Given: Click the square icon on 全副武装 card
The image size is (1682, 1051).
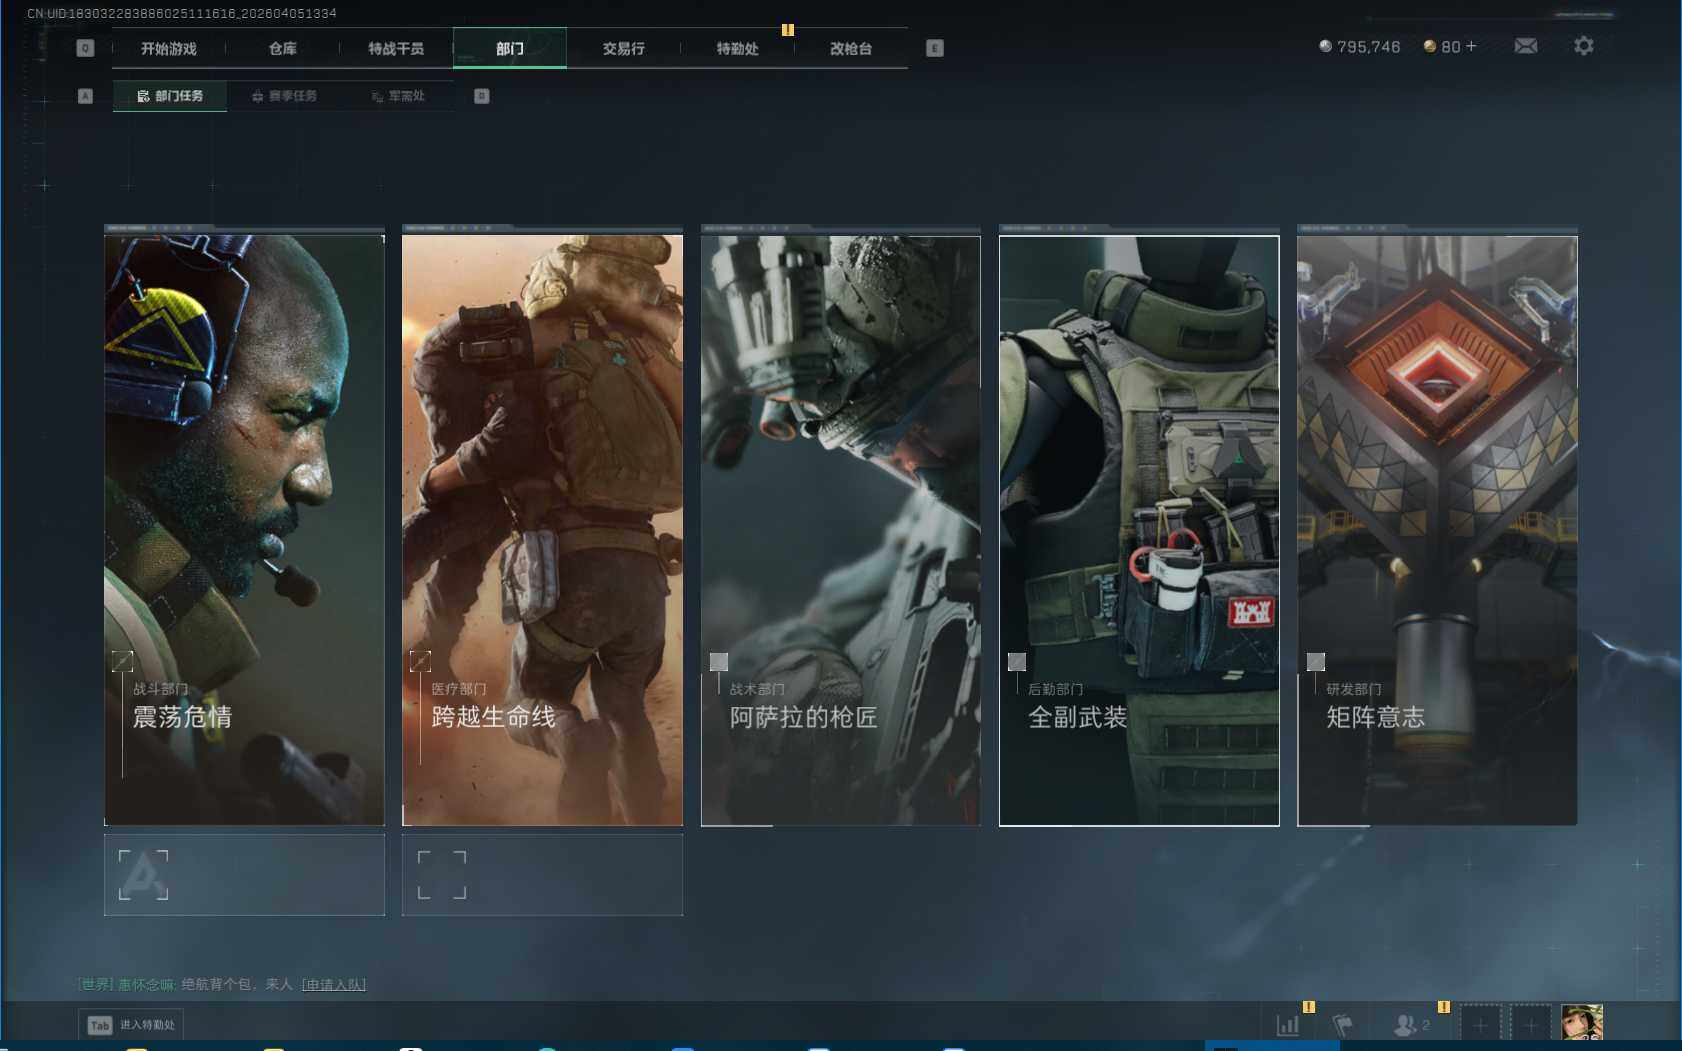Looking at the screenshot, I should (x=1017, y=662).
